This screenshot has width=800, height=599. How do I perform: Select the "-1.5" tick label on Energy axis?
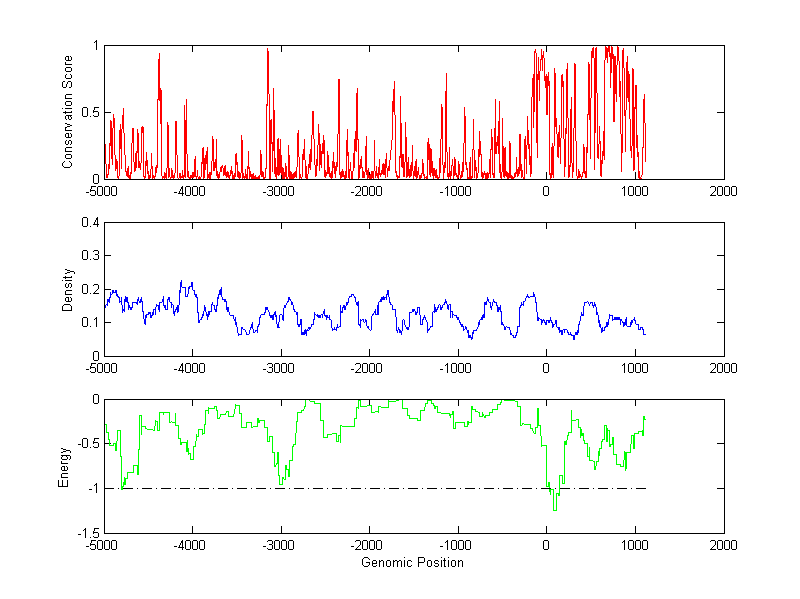point(84,533)
